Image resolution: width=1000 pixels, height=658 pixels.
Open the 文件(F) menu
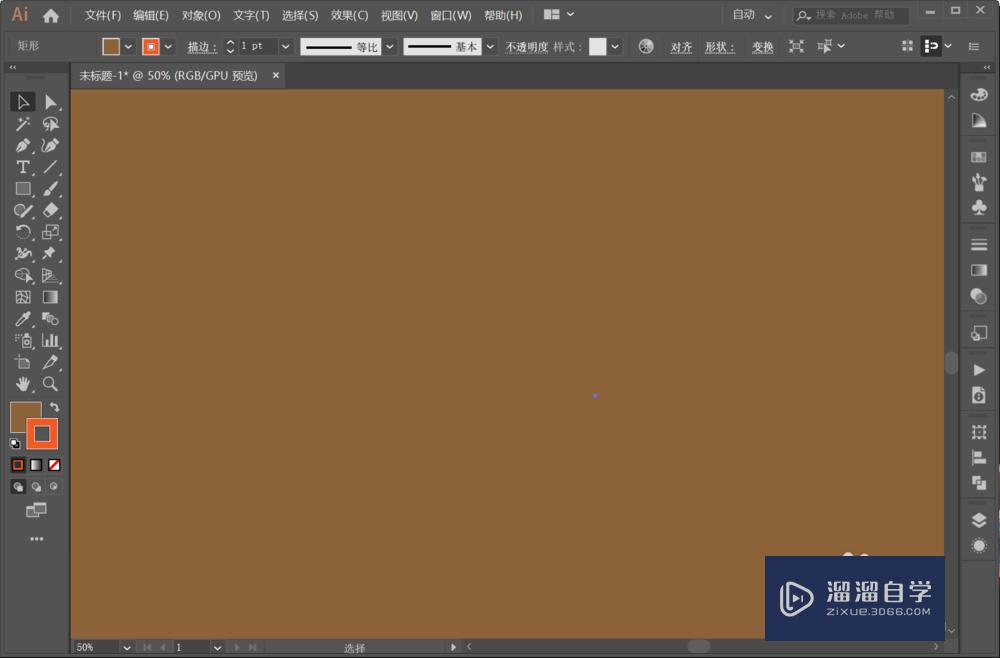103,15
